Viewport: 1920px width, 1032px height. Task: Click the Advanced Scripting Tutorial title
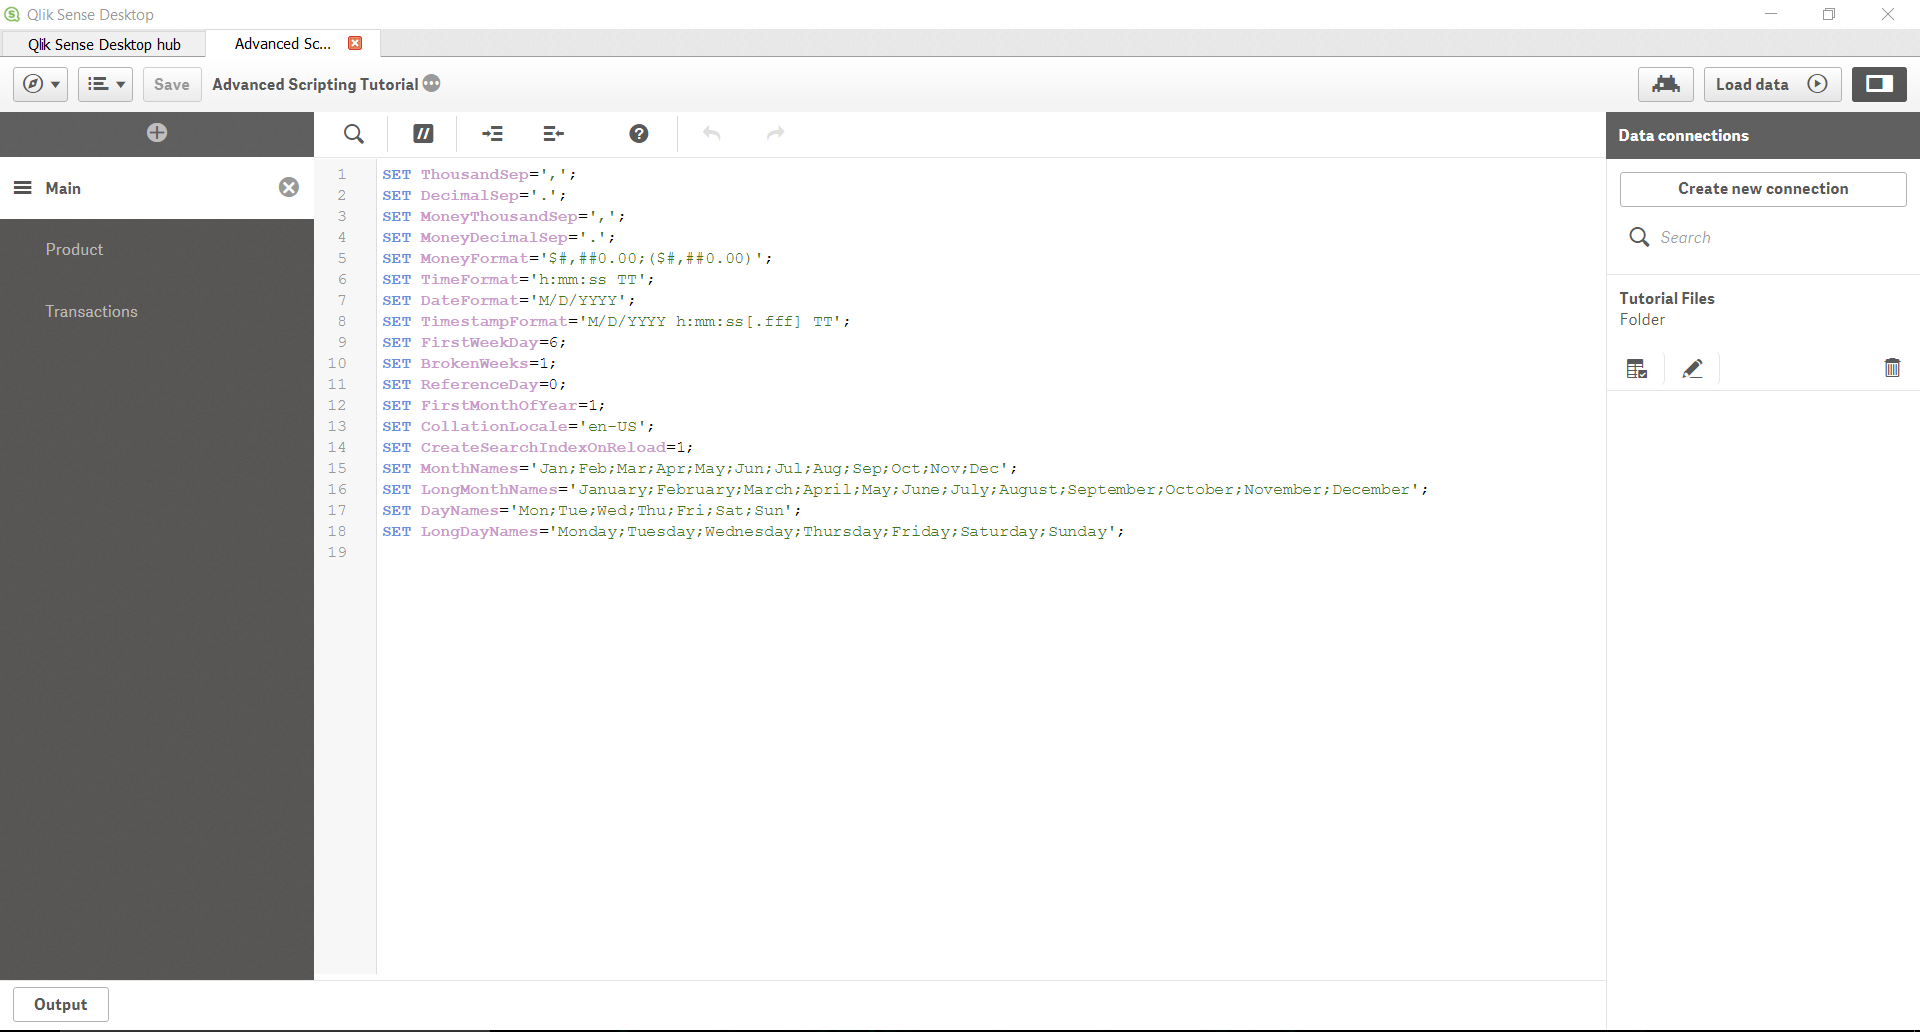coord(315,85)
